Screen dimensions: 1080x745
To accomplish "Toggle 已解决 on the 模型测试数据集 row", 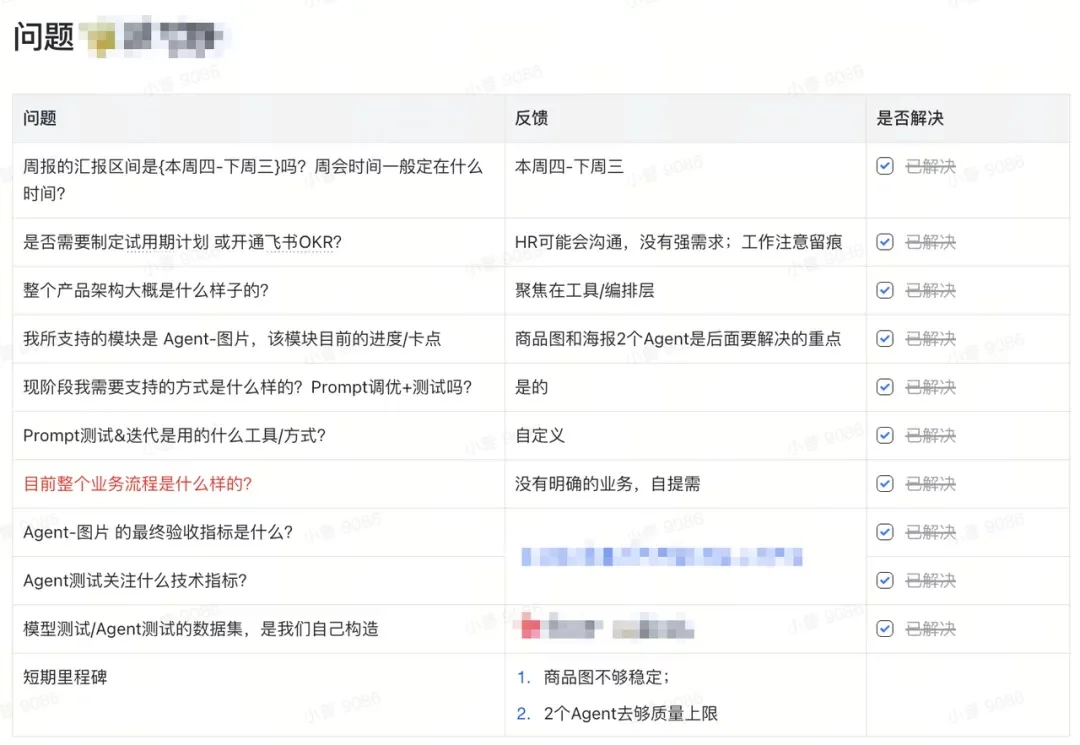I will pos(884,628).
